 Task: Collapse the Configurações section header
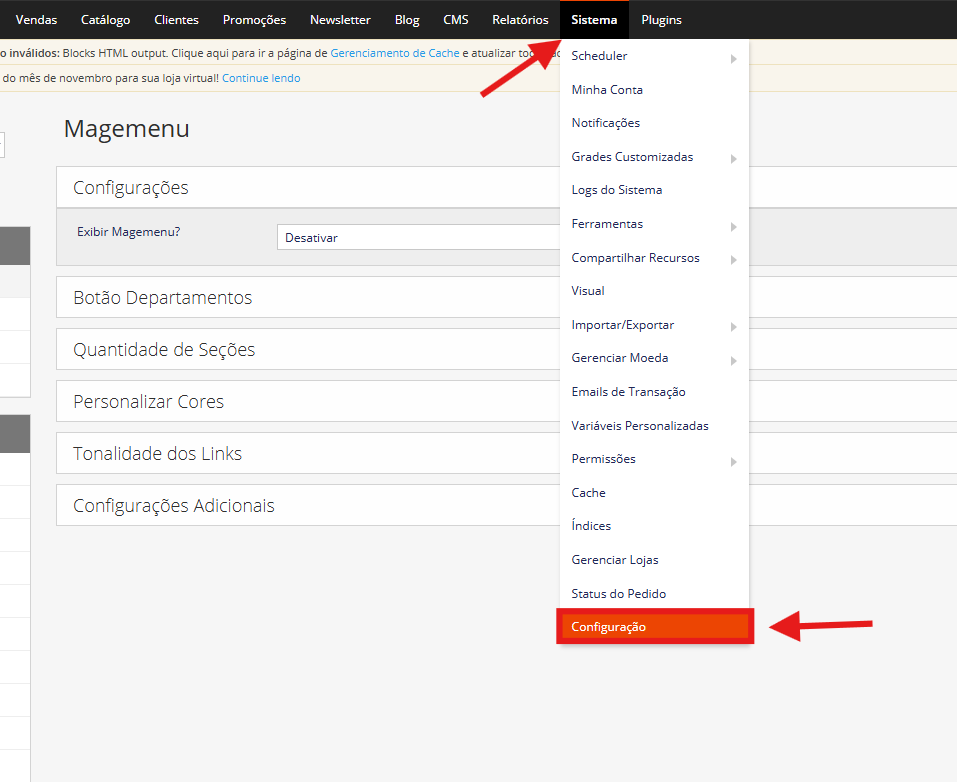[x=131, y=188]
